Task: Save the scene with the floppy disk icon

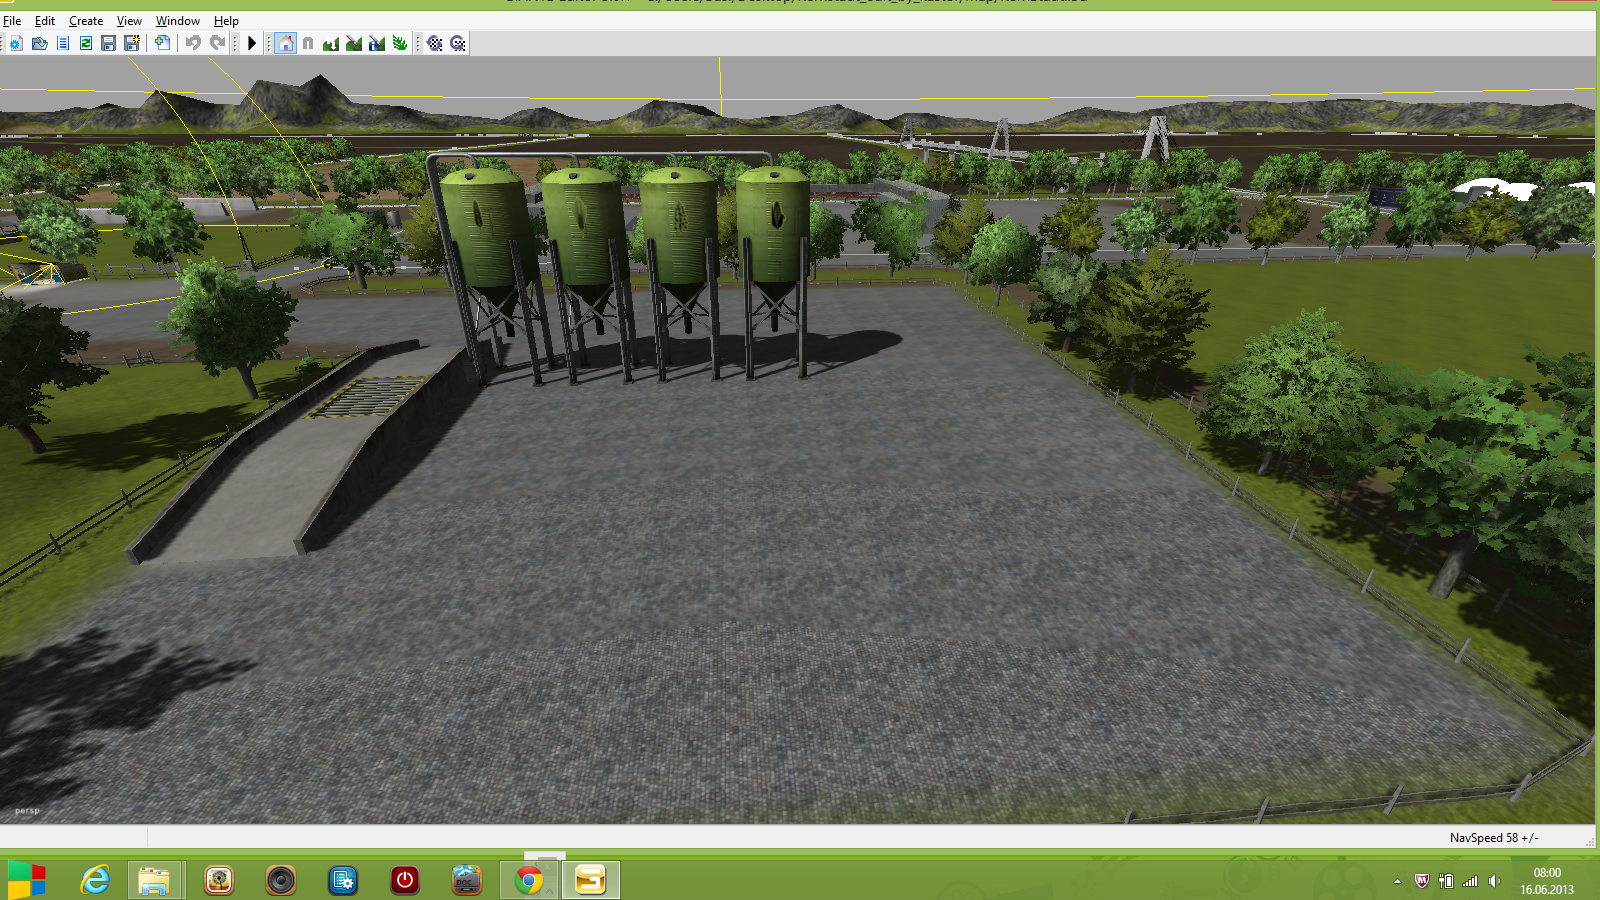Action: (109, 43)
